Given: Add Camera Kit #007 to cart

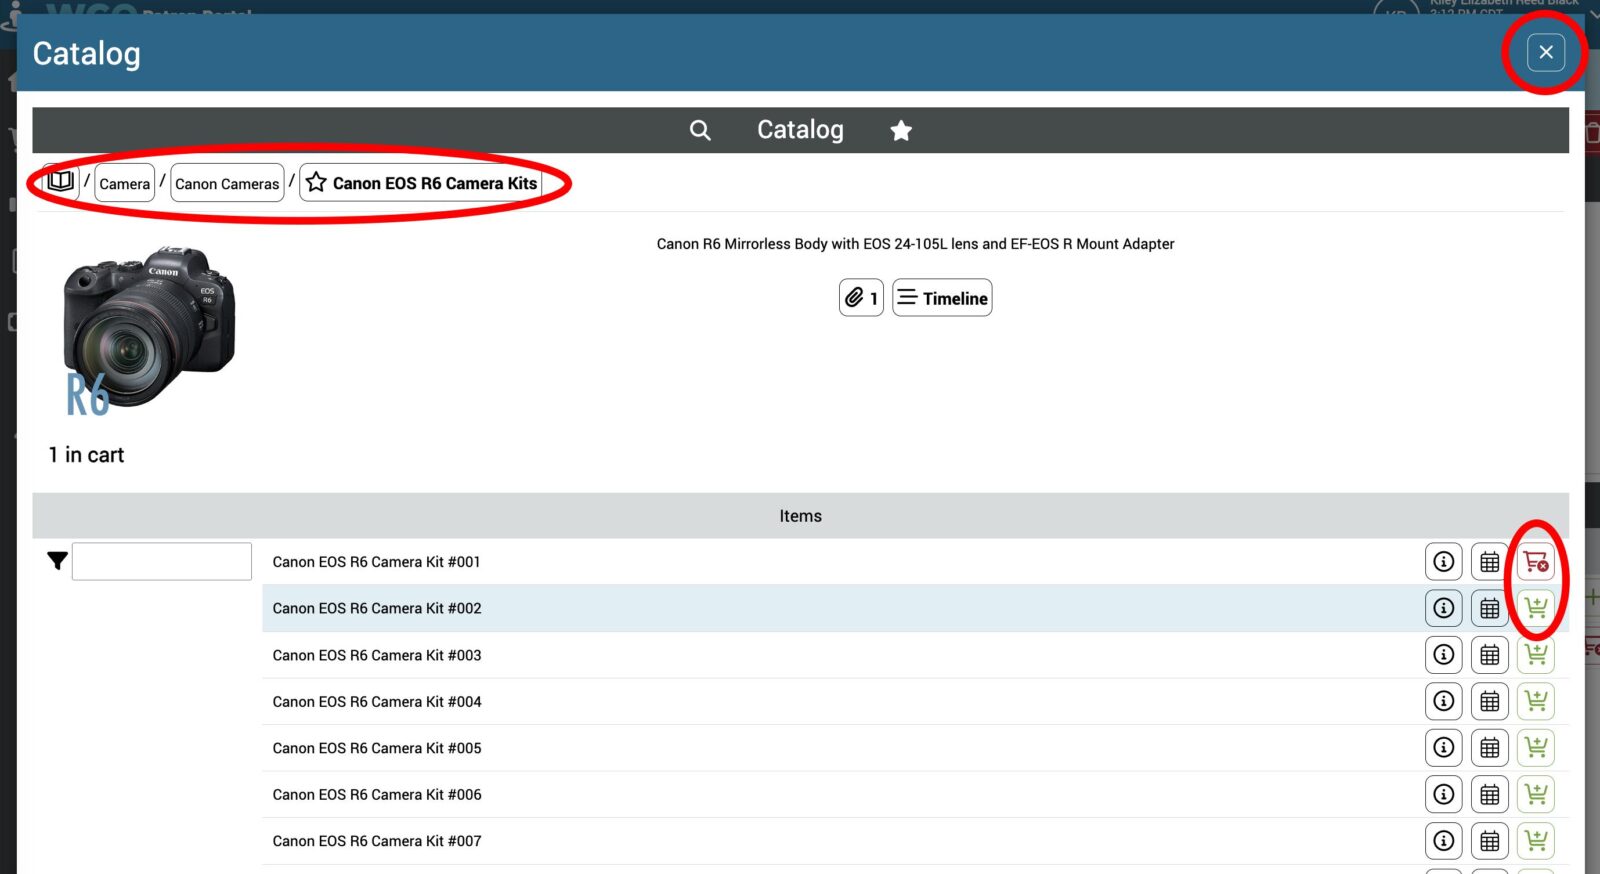Looking at the screenshot, I should pos(1536,841).
